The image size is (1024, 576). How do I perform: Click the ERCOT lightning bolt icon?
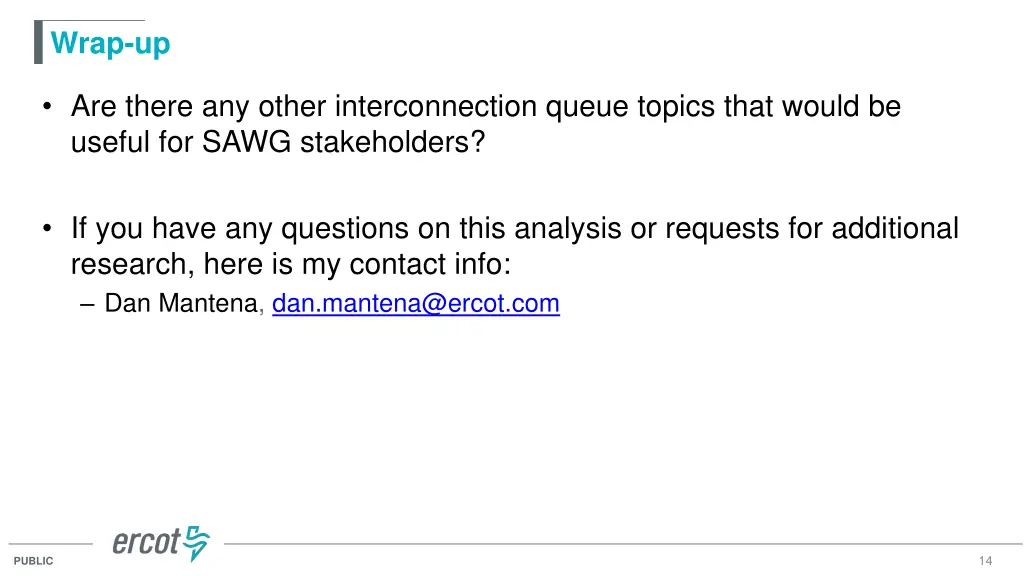[x=197, y=543]
